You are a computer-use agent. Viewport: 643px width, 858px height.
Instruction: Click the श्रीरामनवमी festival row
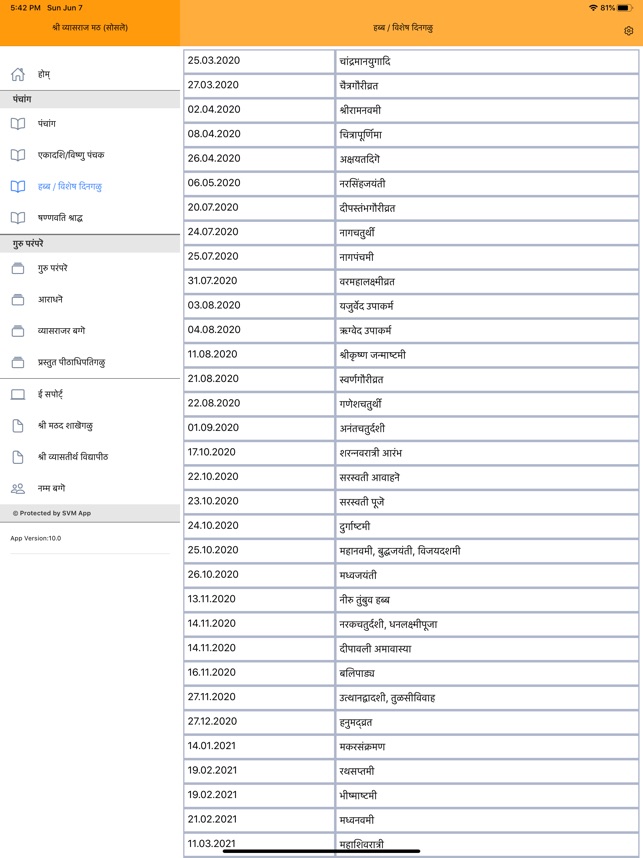coord(411,110)
